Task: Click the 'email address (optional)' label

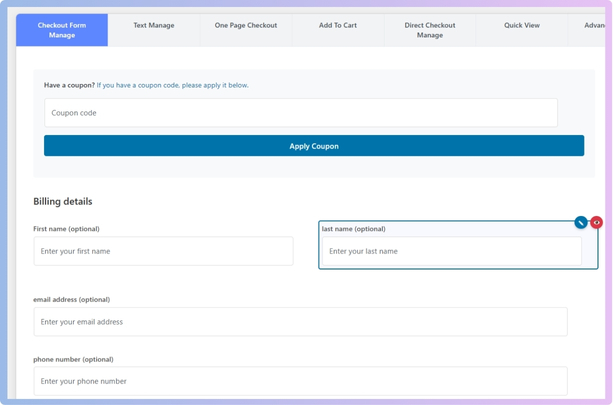Action: tap(72, 299)
